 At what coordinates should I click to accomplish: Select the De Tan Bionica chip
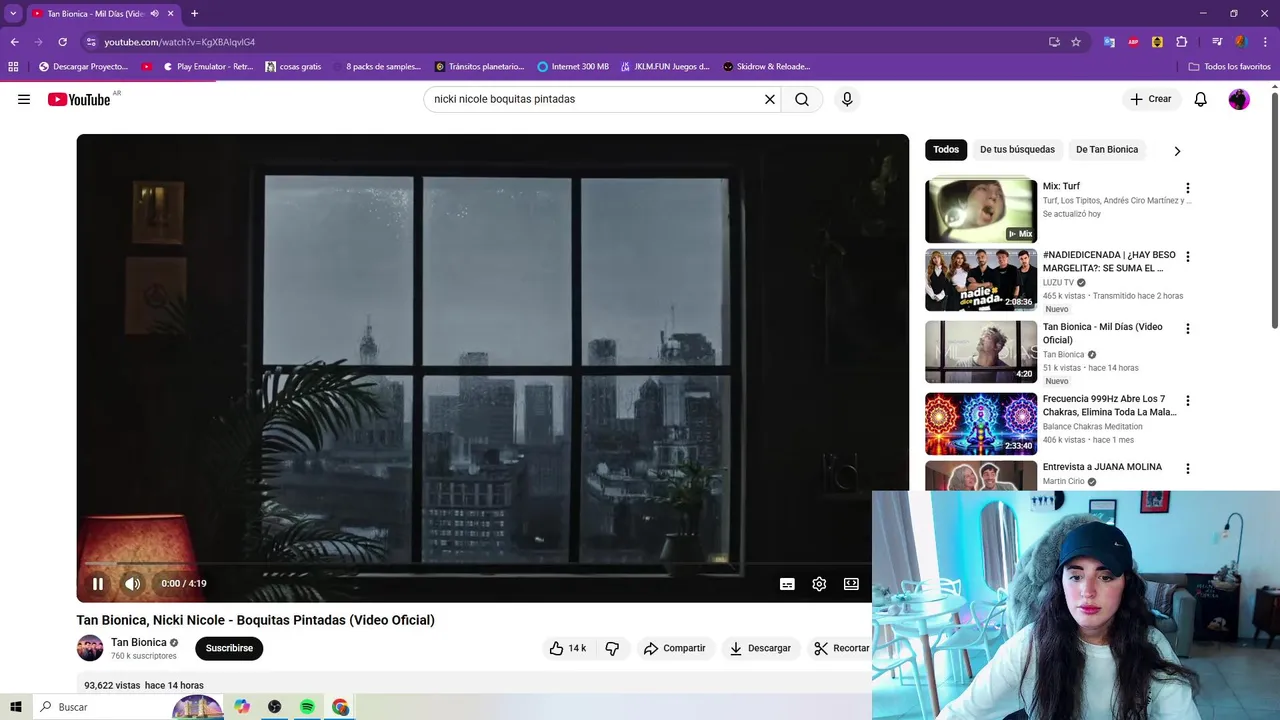1107,150
